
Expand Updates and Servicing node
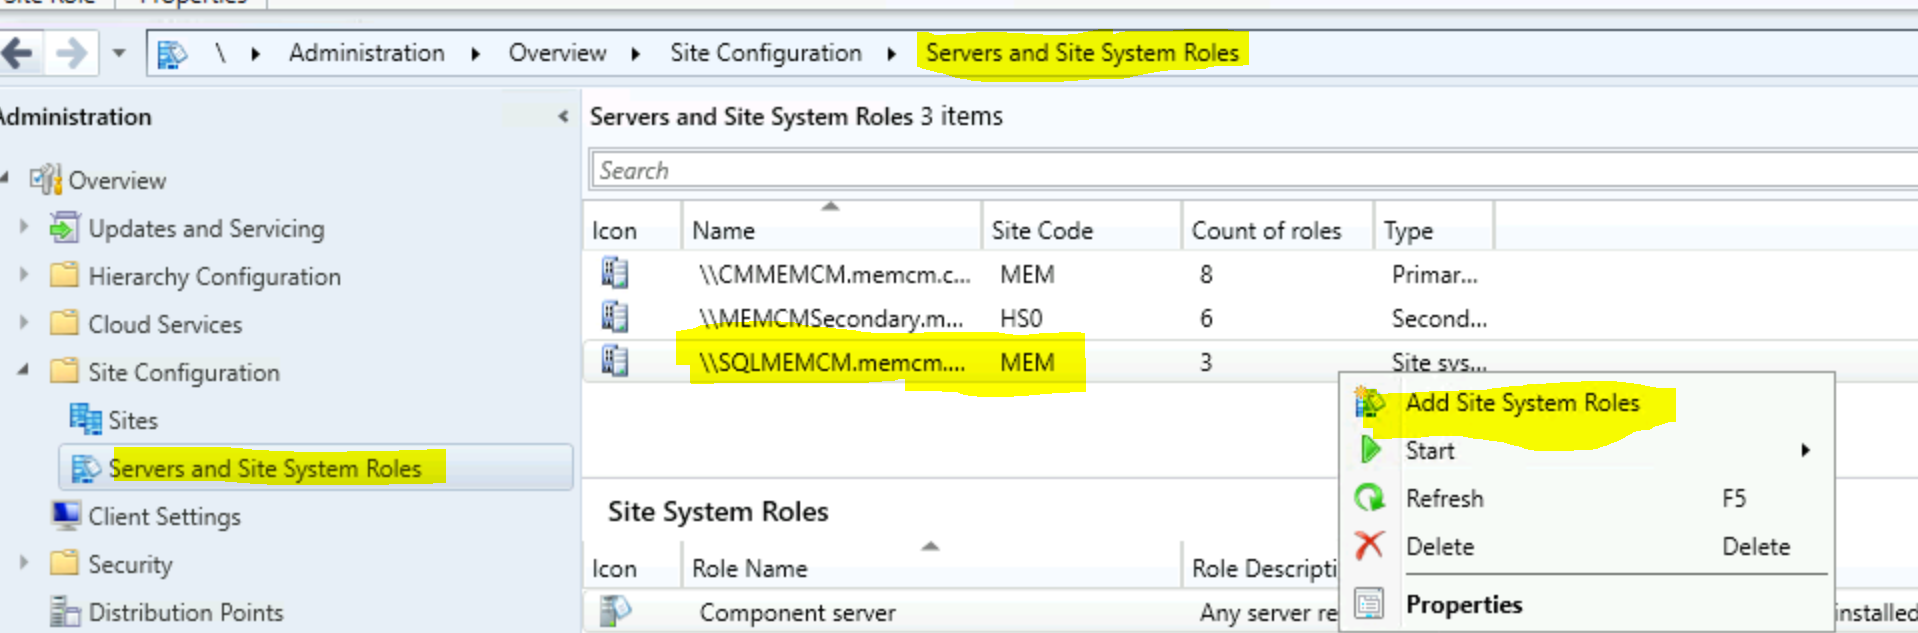pos(24,227)
